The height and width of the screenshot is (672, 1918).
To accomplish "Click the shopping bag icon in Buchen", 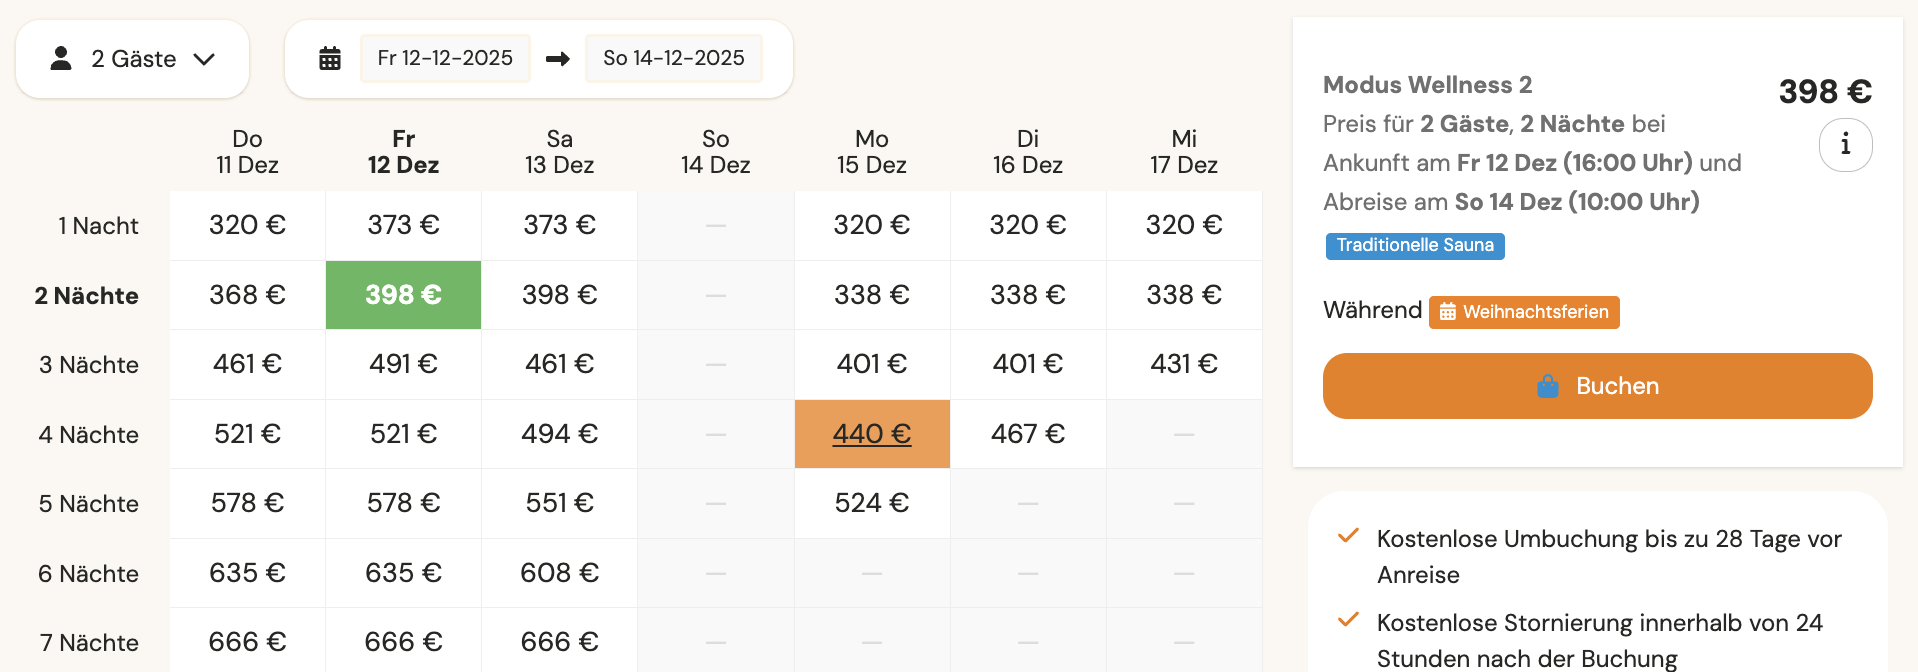I will (1547, 386).
